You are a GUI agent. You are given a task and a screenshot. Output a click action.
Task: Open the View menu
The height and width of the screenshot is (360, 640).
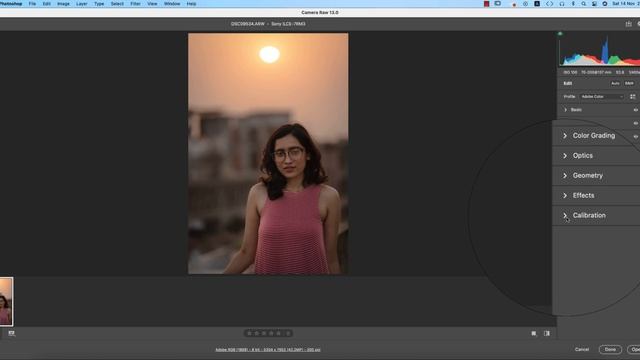pyautogui.click(x=152, y=4)
